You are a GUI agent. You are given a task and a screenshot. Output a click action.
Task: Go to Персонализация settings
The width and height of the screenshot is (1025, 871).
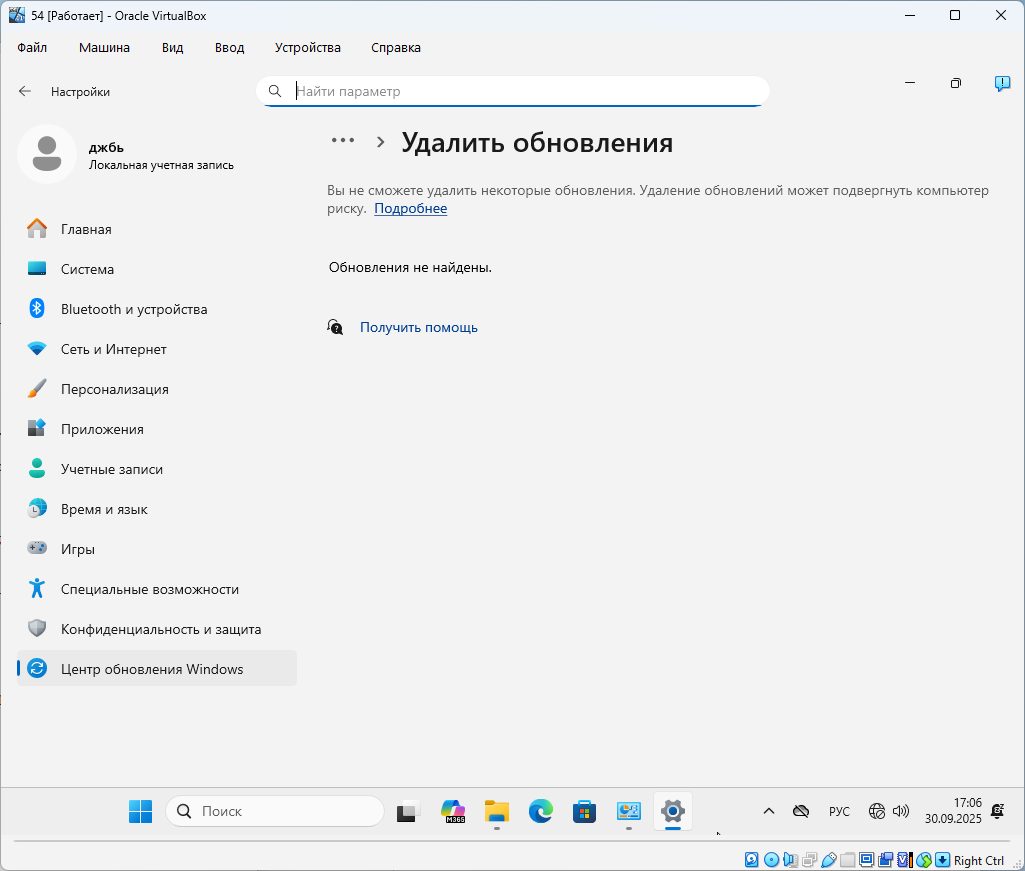pyautogui.click(x=114, y=389)
